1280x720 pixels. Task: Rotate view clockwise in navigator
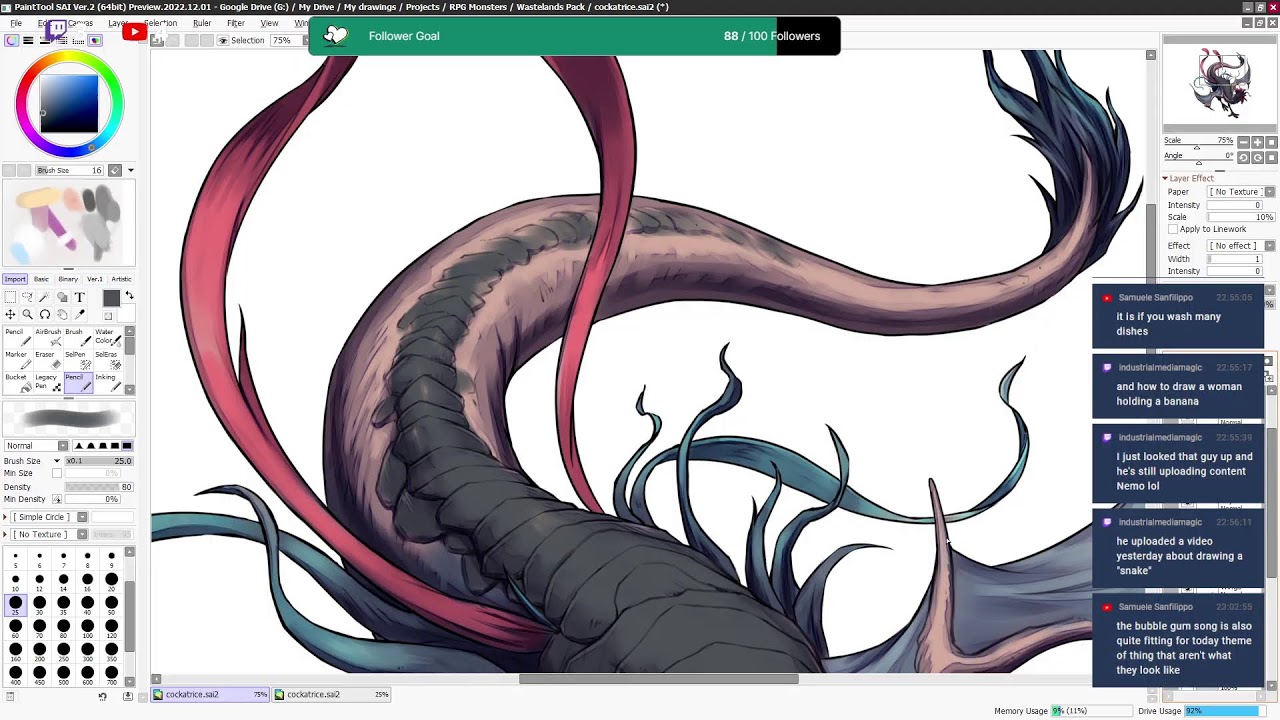pyautogui.click(x=1257, y=157)
